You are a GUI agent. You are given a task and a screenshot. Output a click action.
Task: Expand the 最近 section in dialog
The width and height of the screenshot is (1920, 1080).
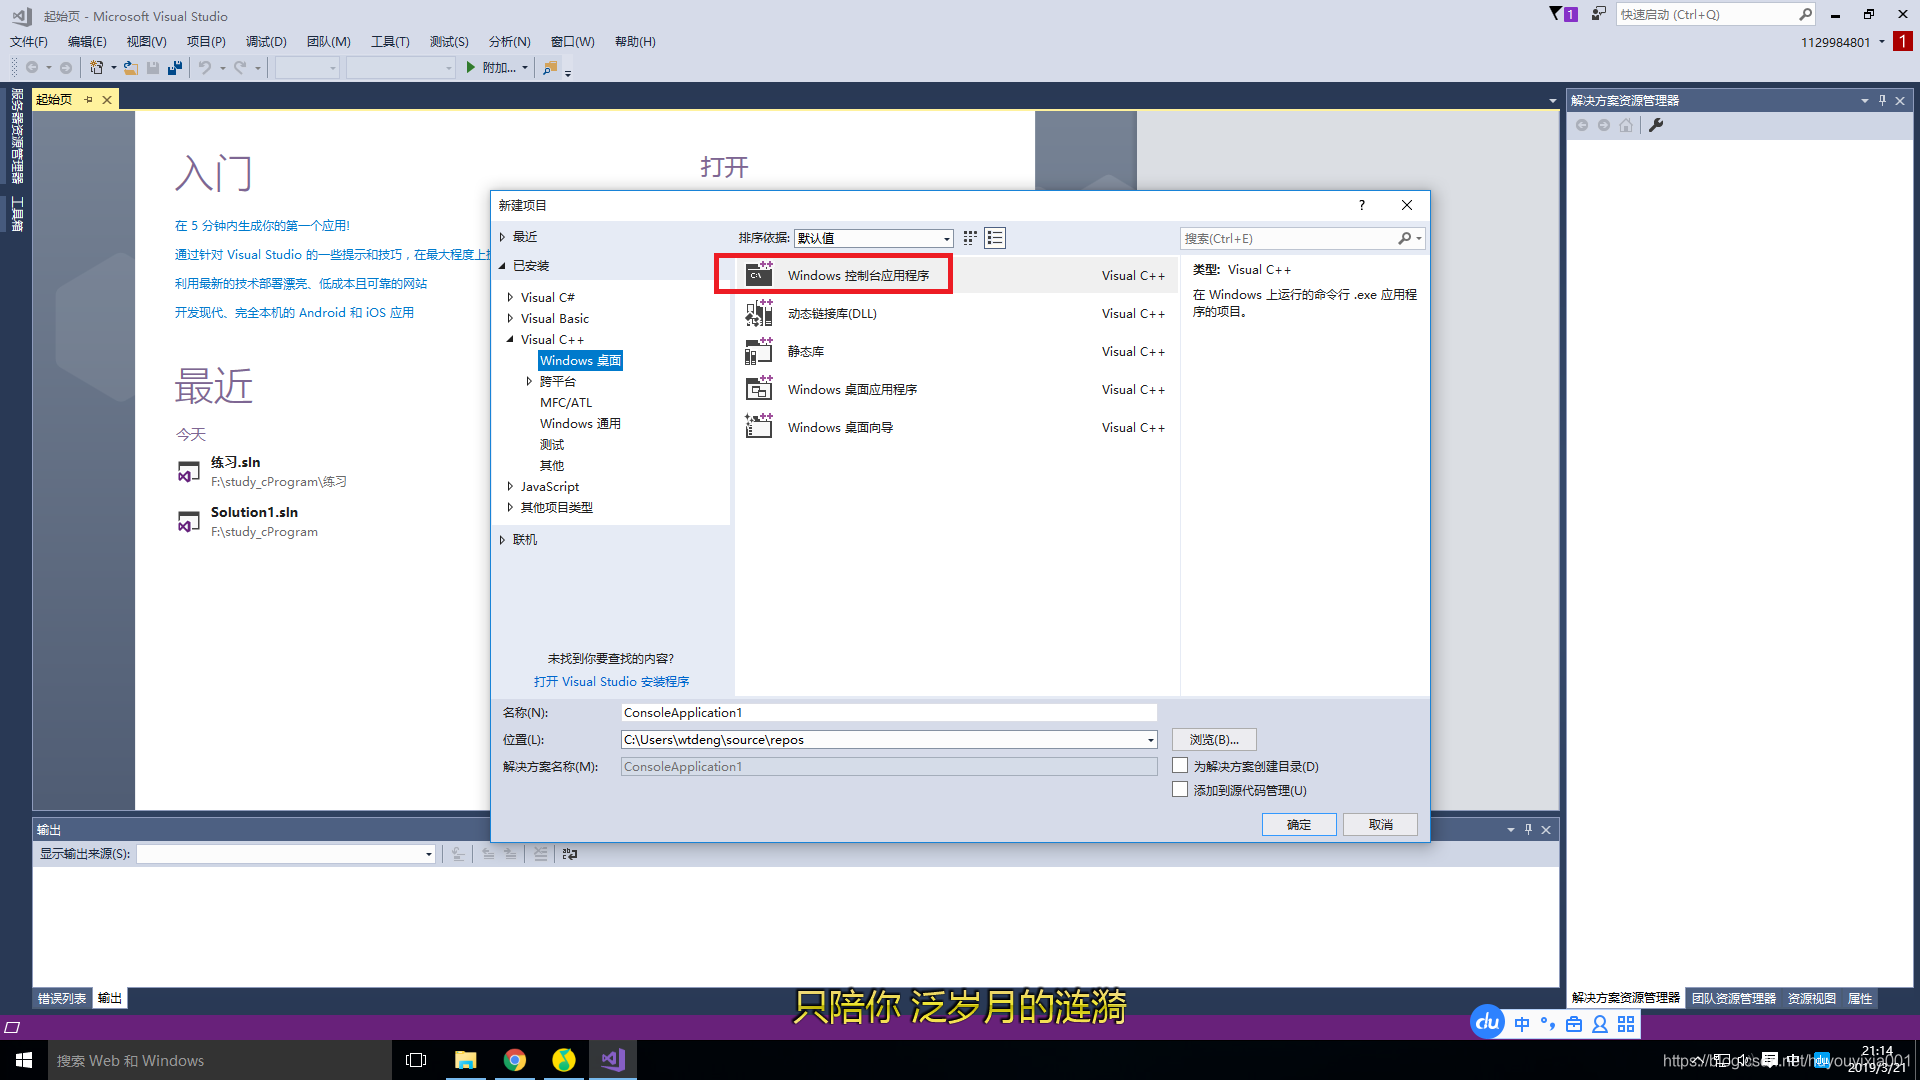point(503,237)
